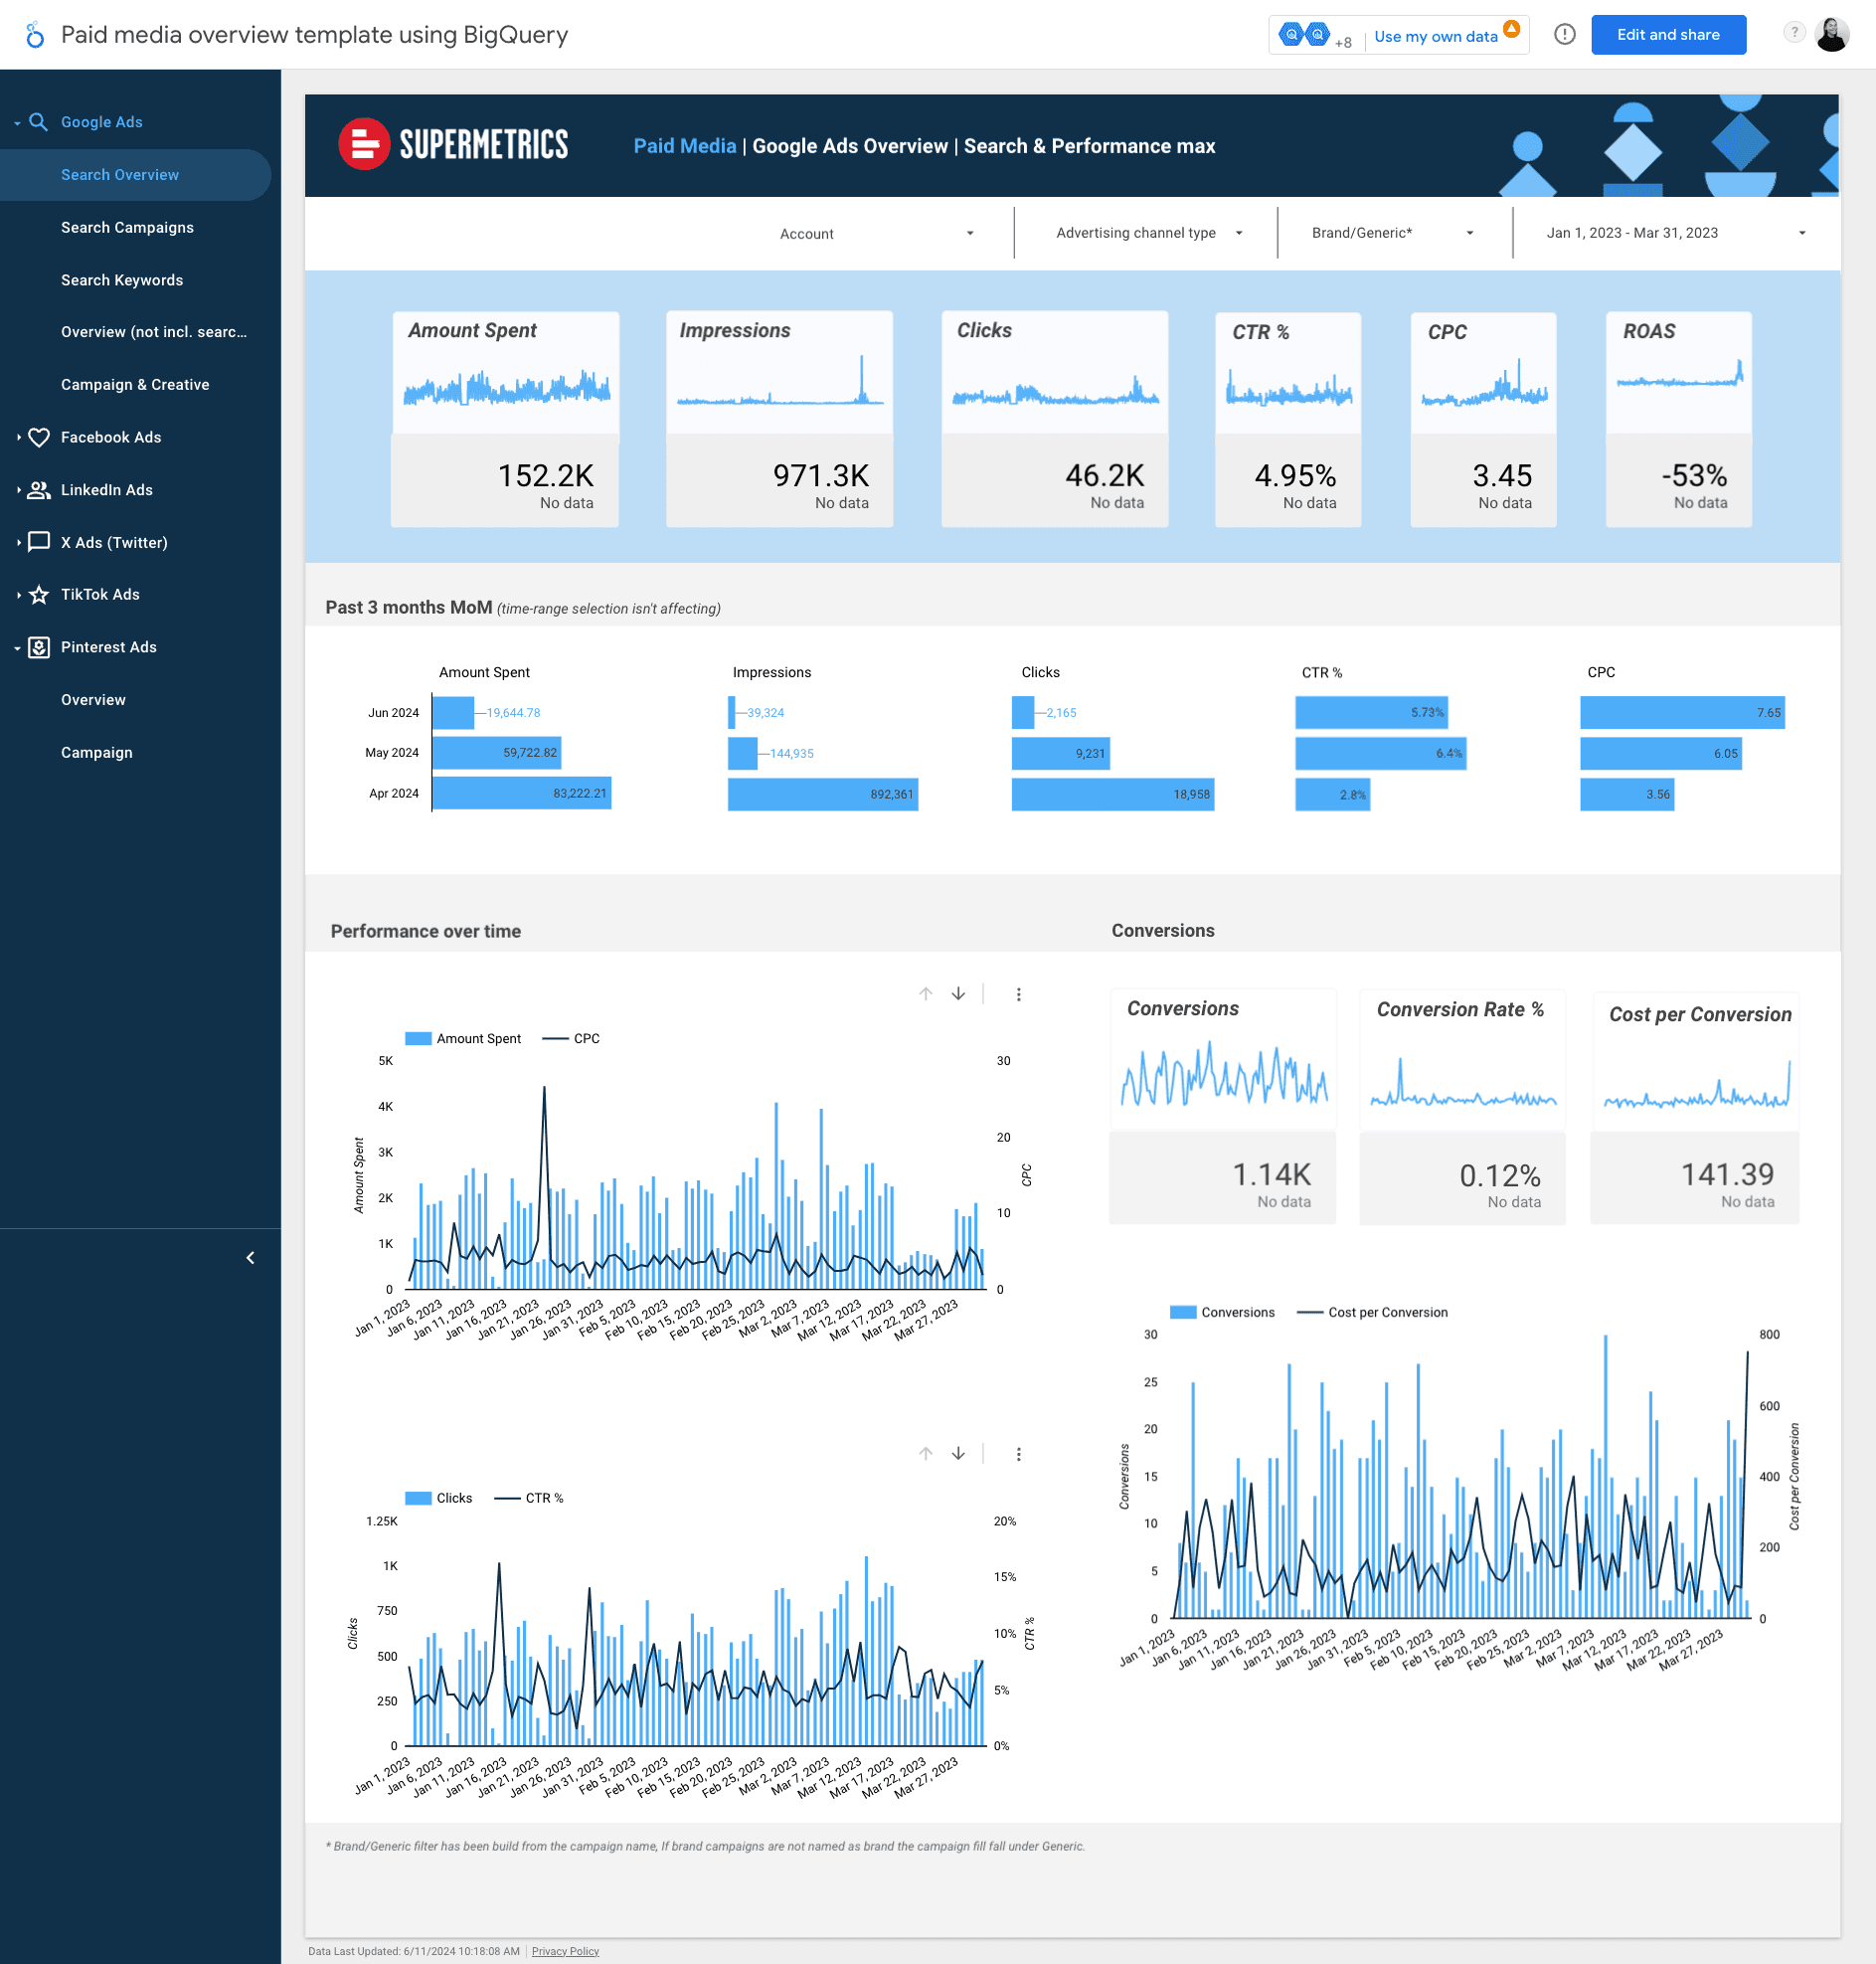Open the three-dot menu on Clicks chart
The height and width of the screenshot is (1964, 1876).
point(1019,1454)
